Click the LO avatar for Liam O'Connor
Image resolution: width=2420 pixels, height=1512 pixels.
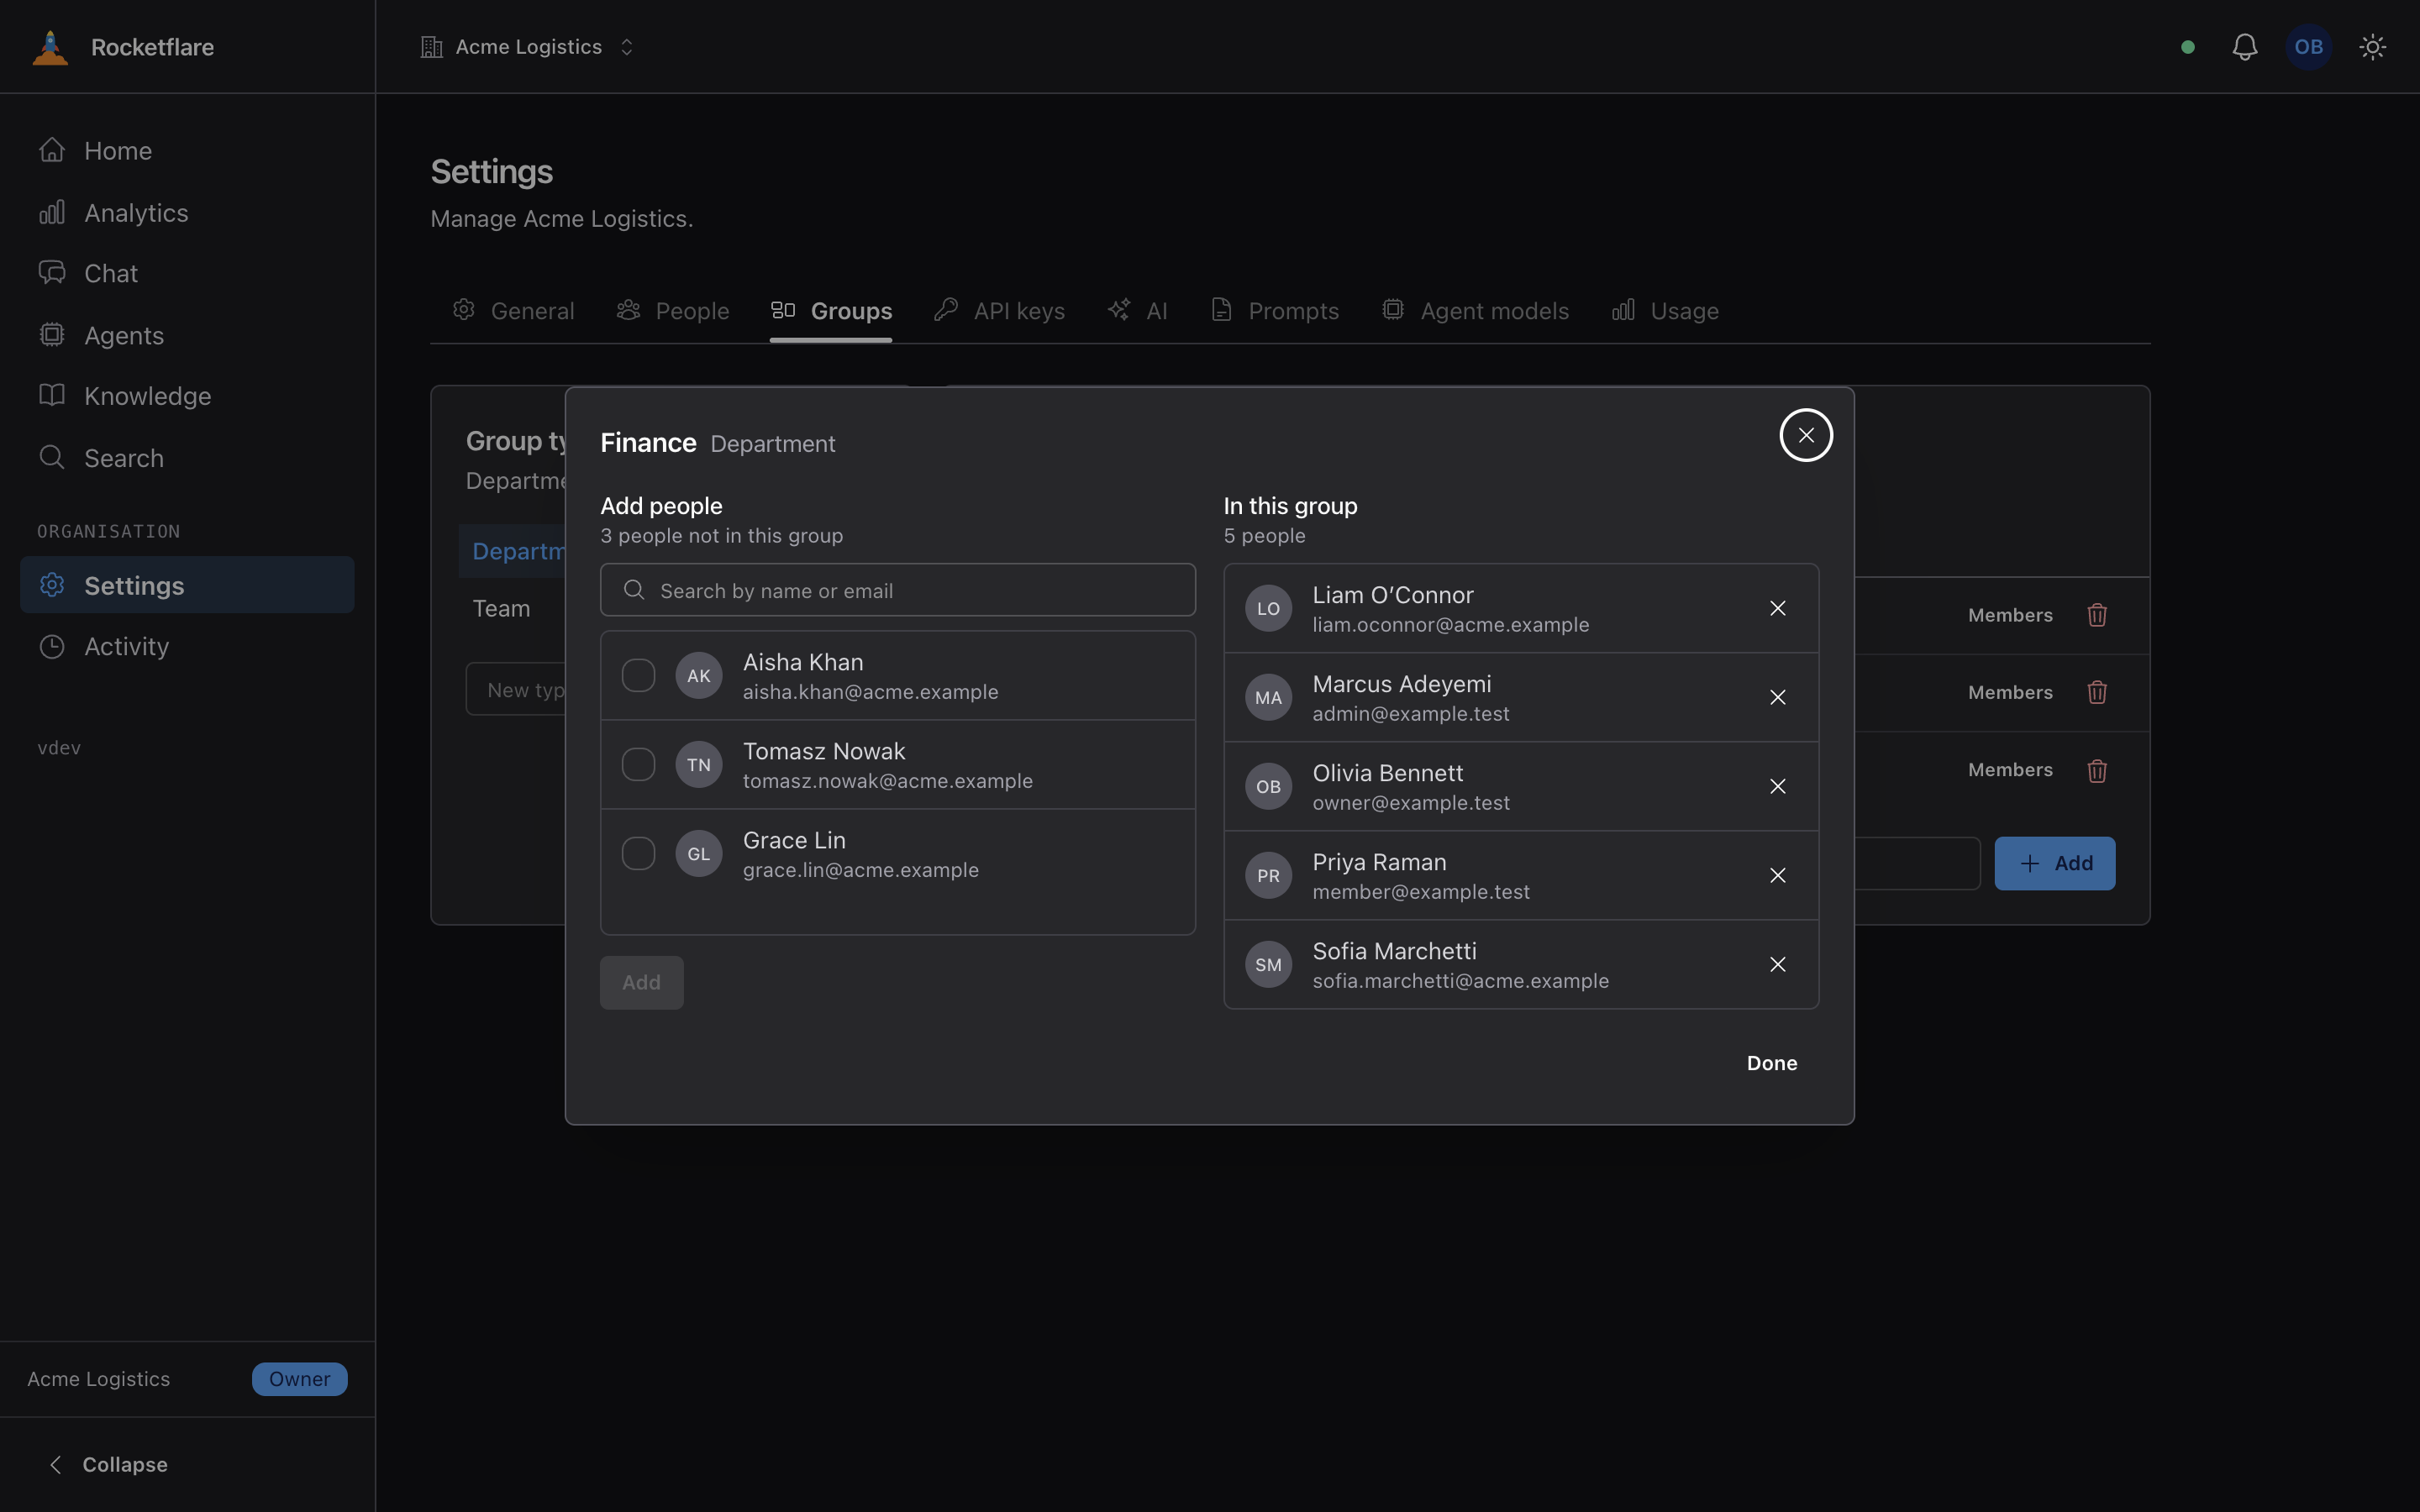click(1268, 608)
